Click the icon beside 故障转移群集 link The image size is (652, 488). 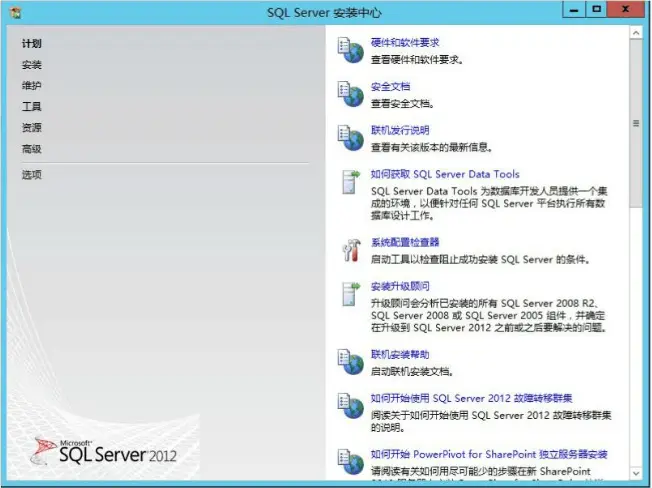point(351,406)
